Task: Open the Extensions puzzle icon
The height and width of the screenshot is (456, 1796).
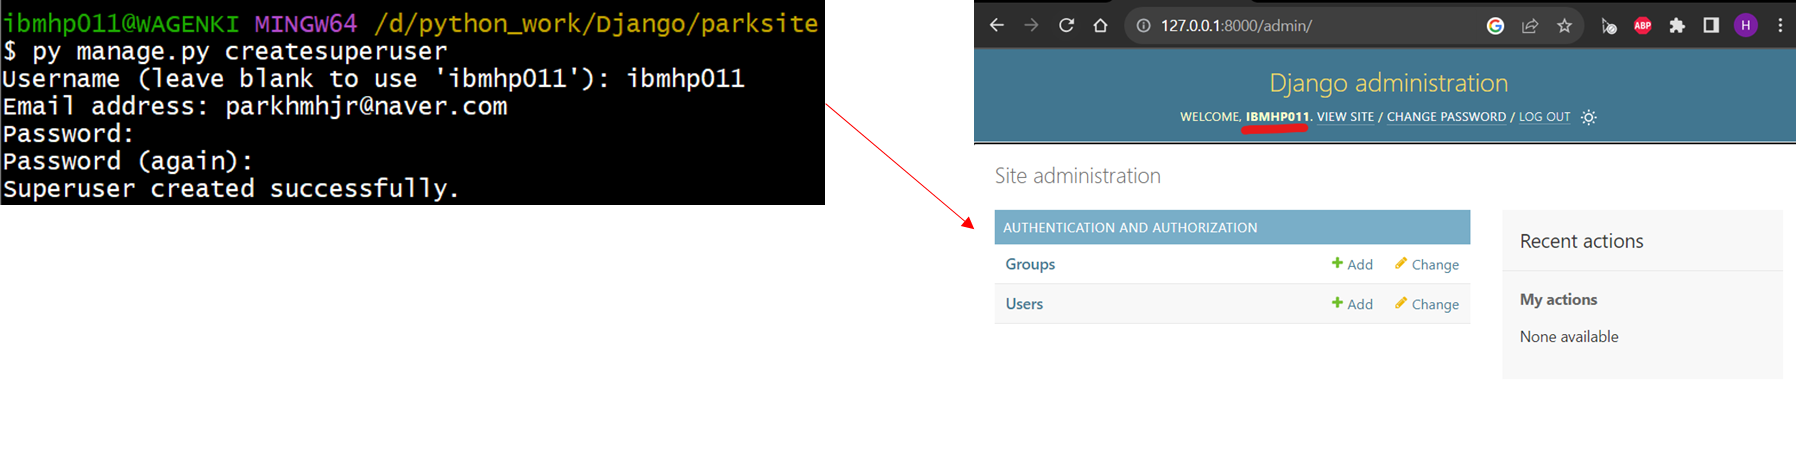Action: [1677, 26]
